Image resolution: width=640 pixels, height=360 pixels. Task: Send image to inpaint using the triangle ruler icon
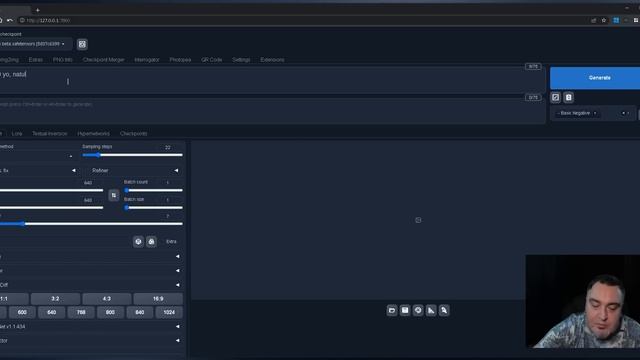(431, 311)
